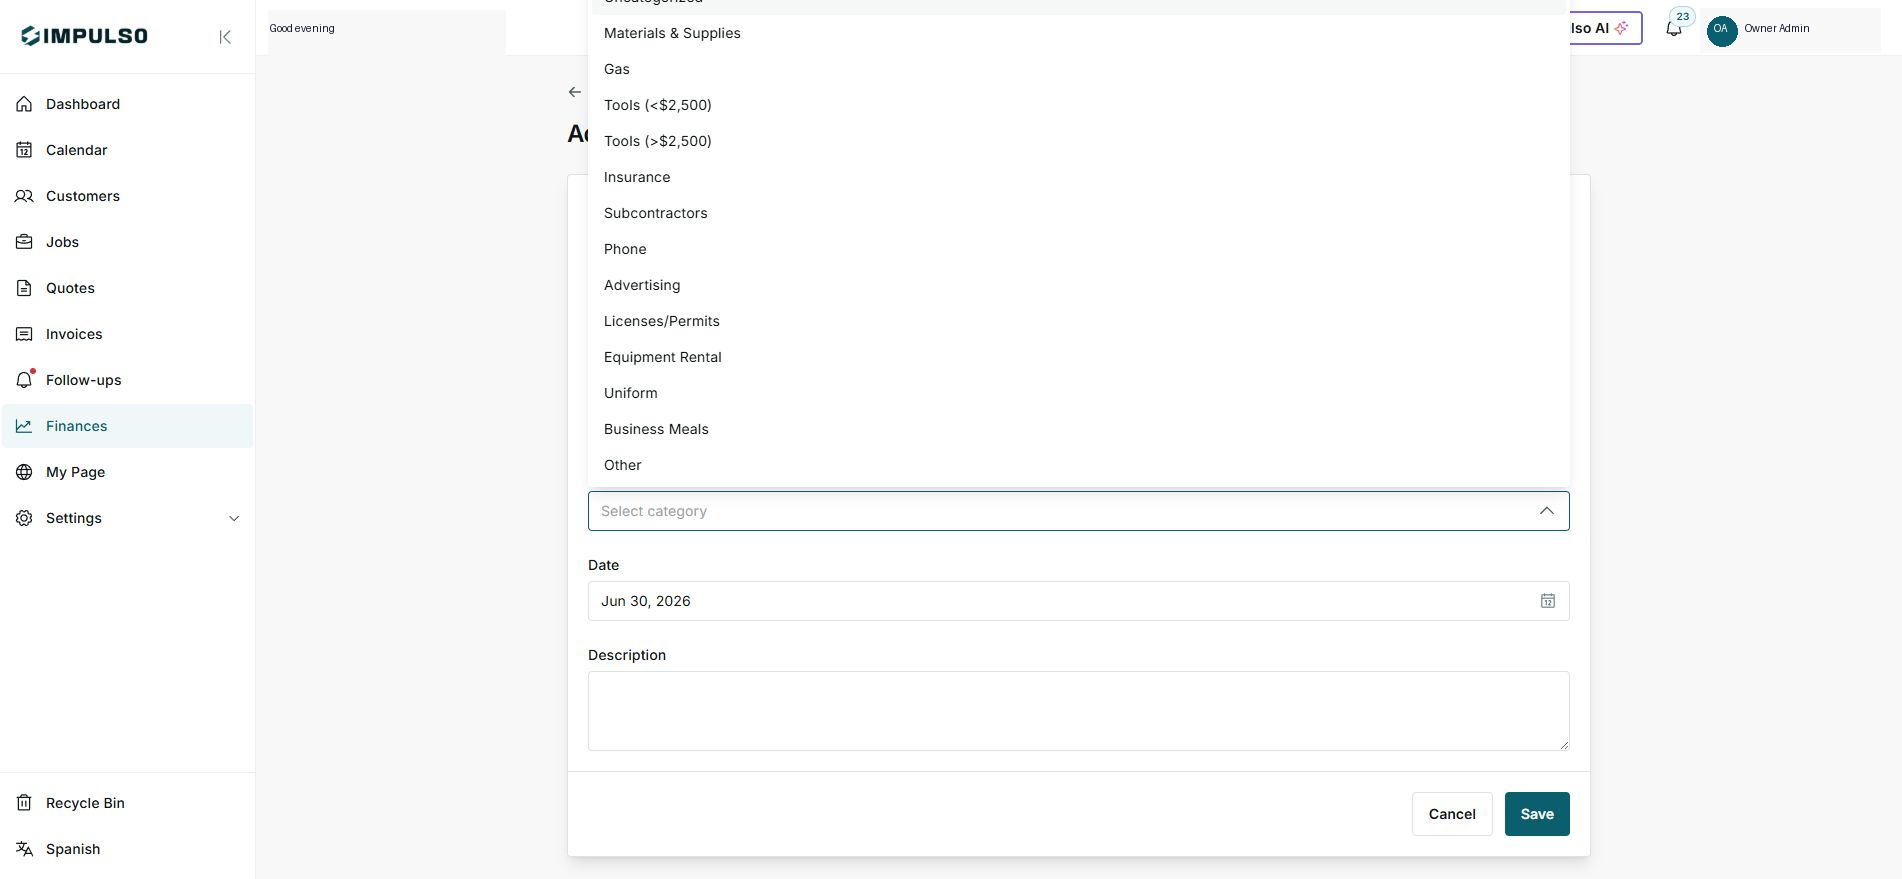The height and width of the screenshot is (879, 1902).
Task: Choose Materials & Supplies category
Action: (x=1079, y=33)
